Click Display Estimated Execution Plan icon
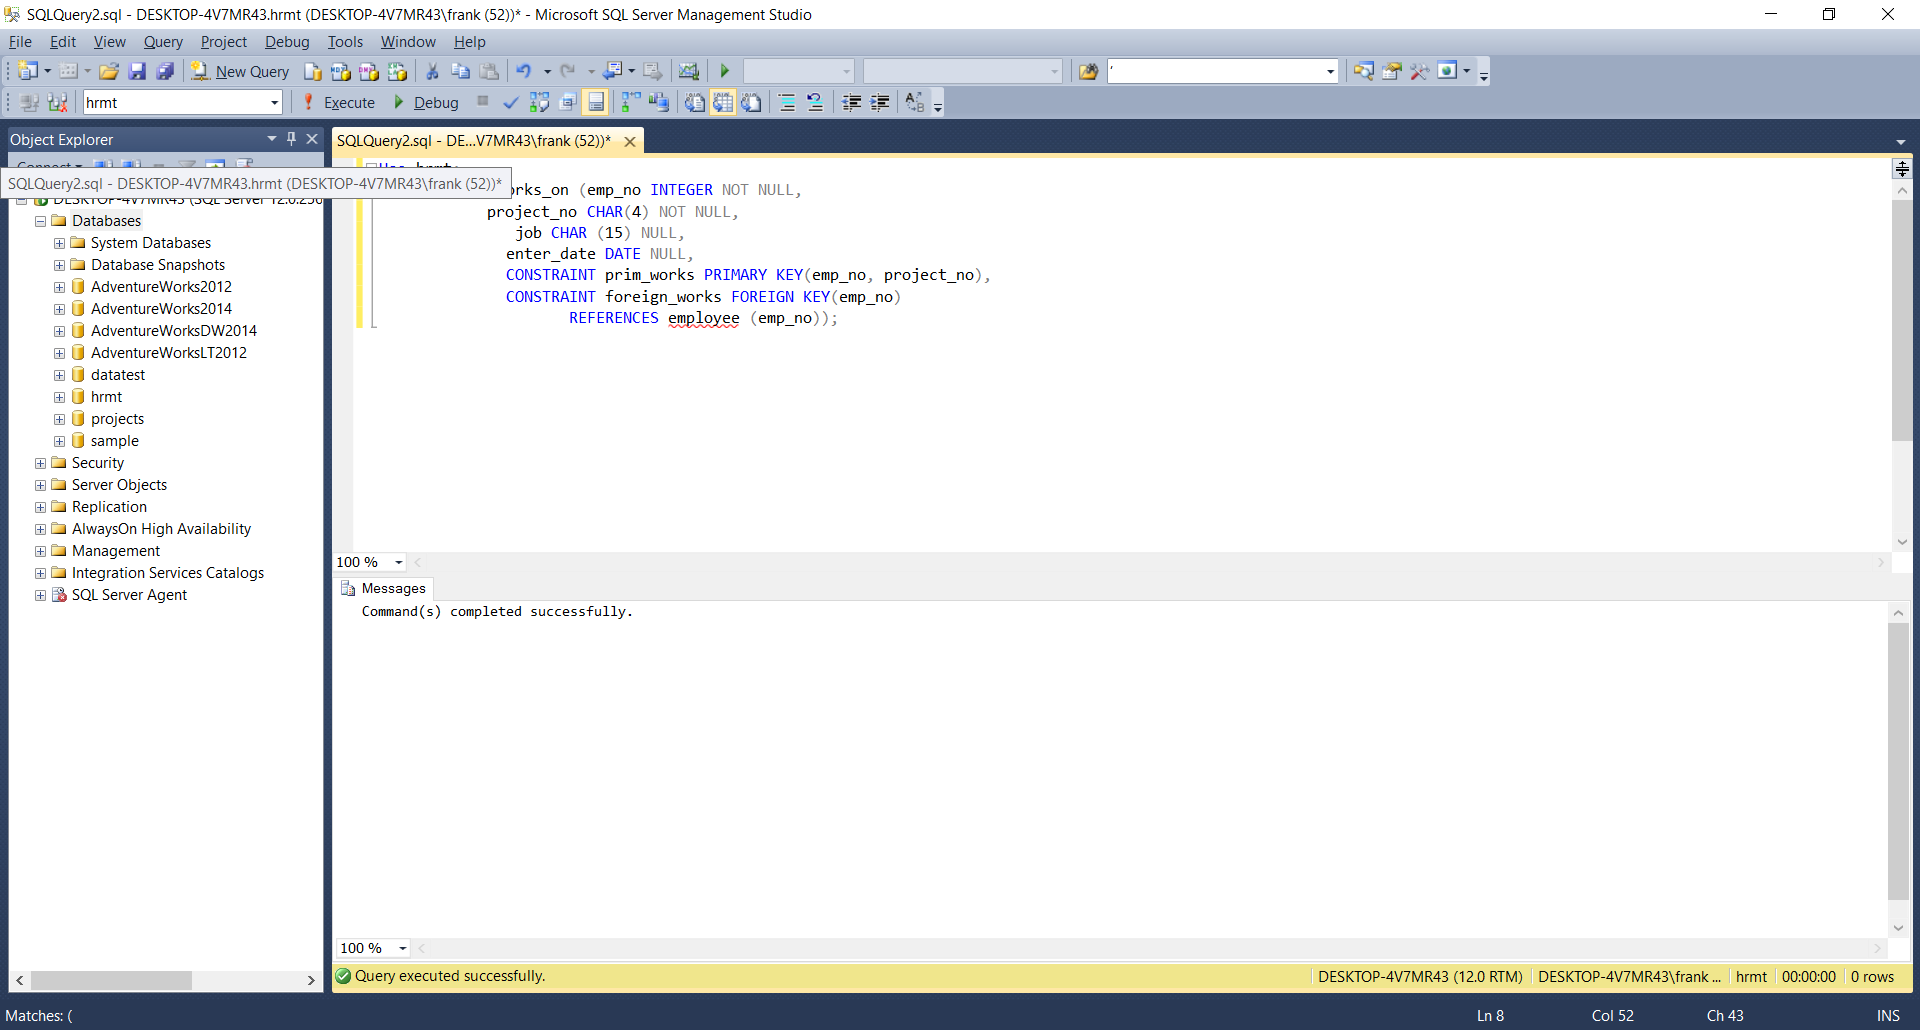1920x1030 pixels. [x=539, y=102]
